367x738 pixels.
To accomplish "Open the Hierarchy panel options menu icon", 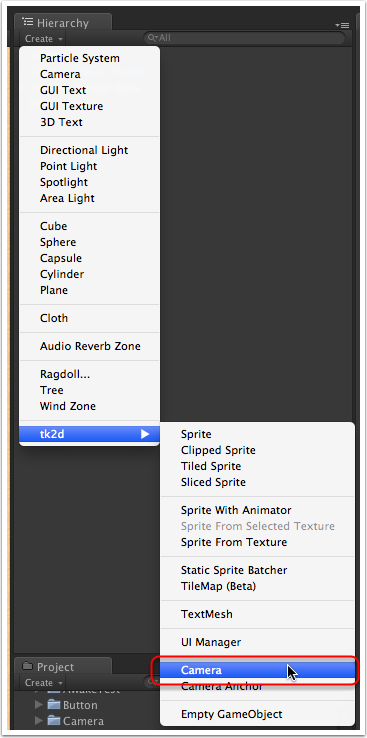I will point(342,25).
